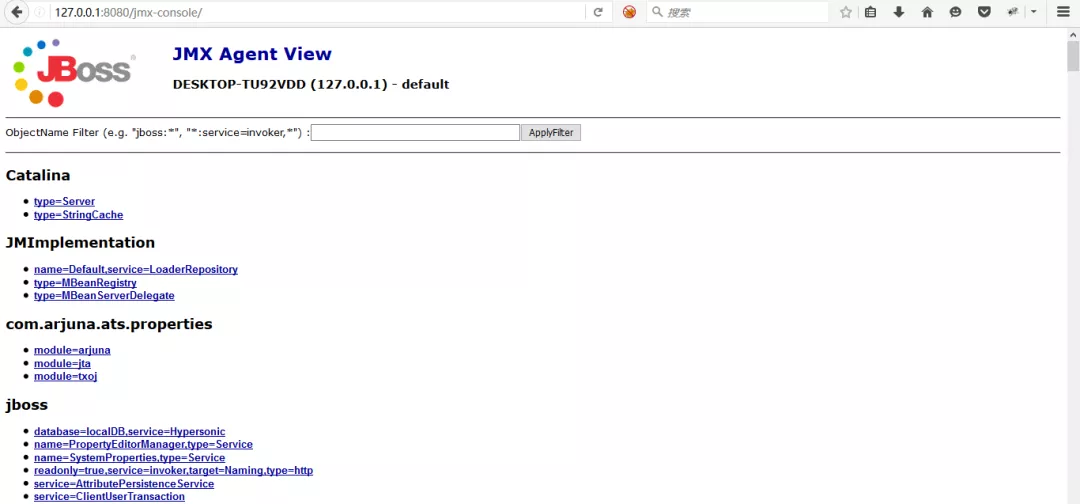The image size is (1080, 504).
Task: Open the type=Server link
Action: click(64, 202)
